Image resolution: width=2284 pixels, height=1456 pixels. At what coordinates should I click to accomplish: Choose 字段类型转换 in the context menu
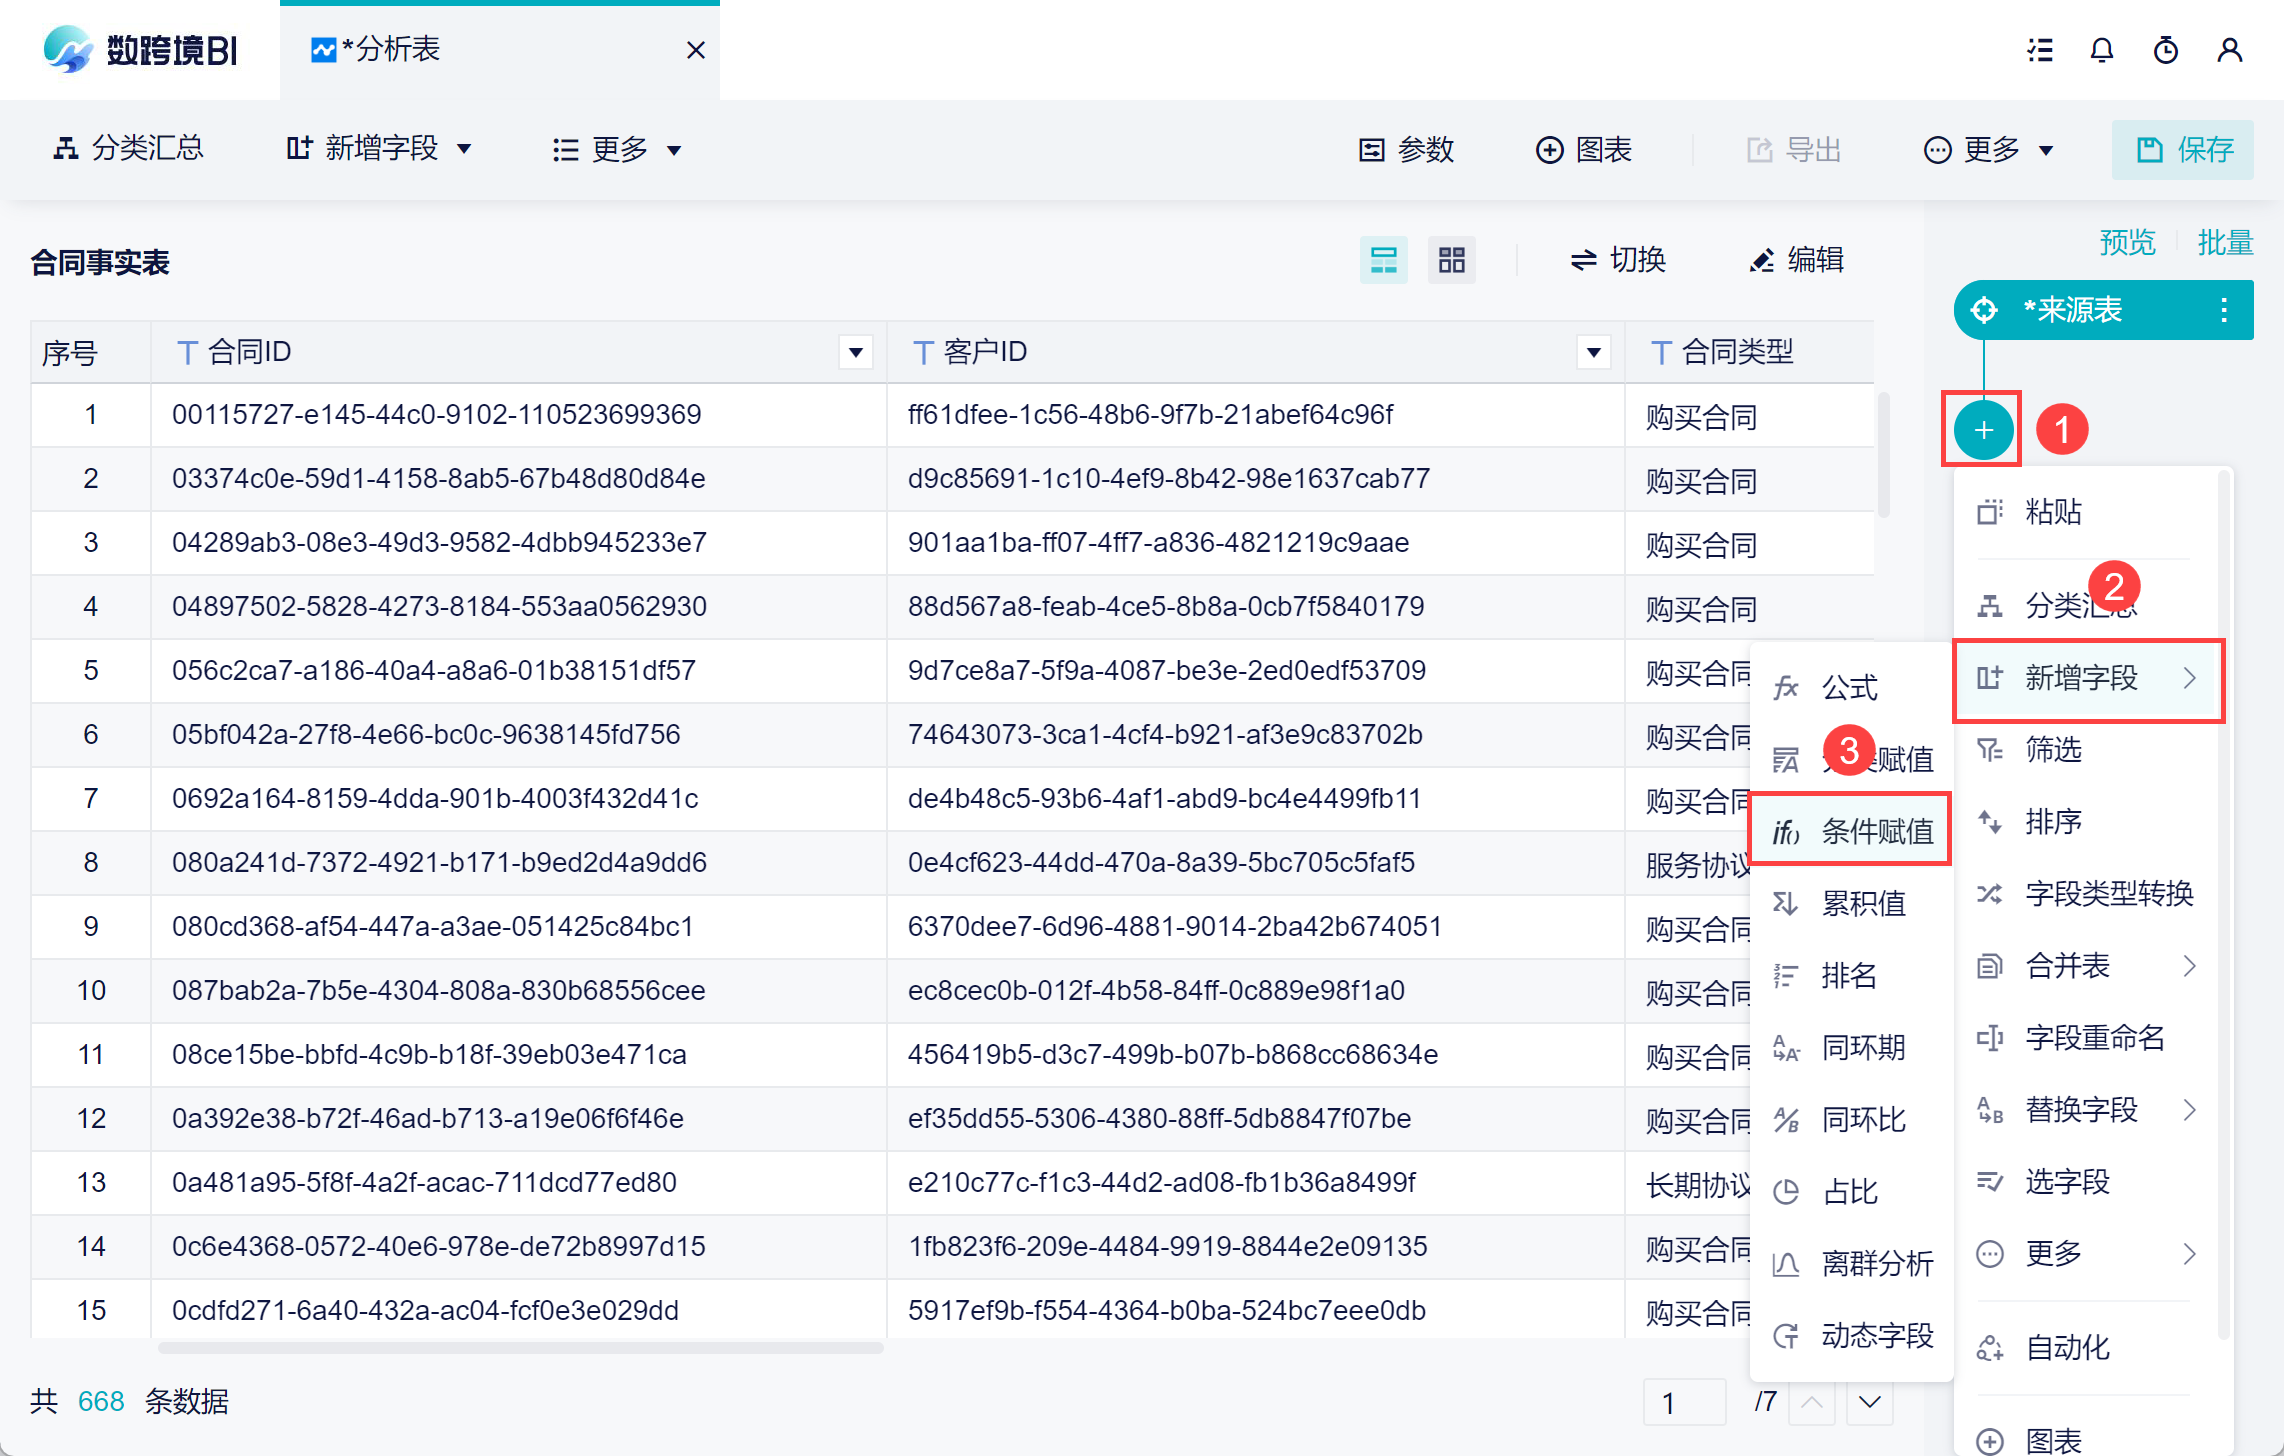(2108, 893)
